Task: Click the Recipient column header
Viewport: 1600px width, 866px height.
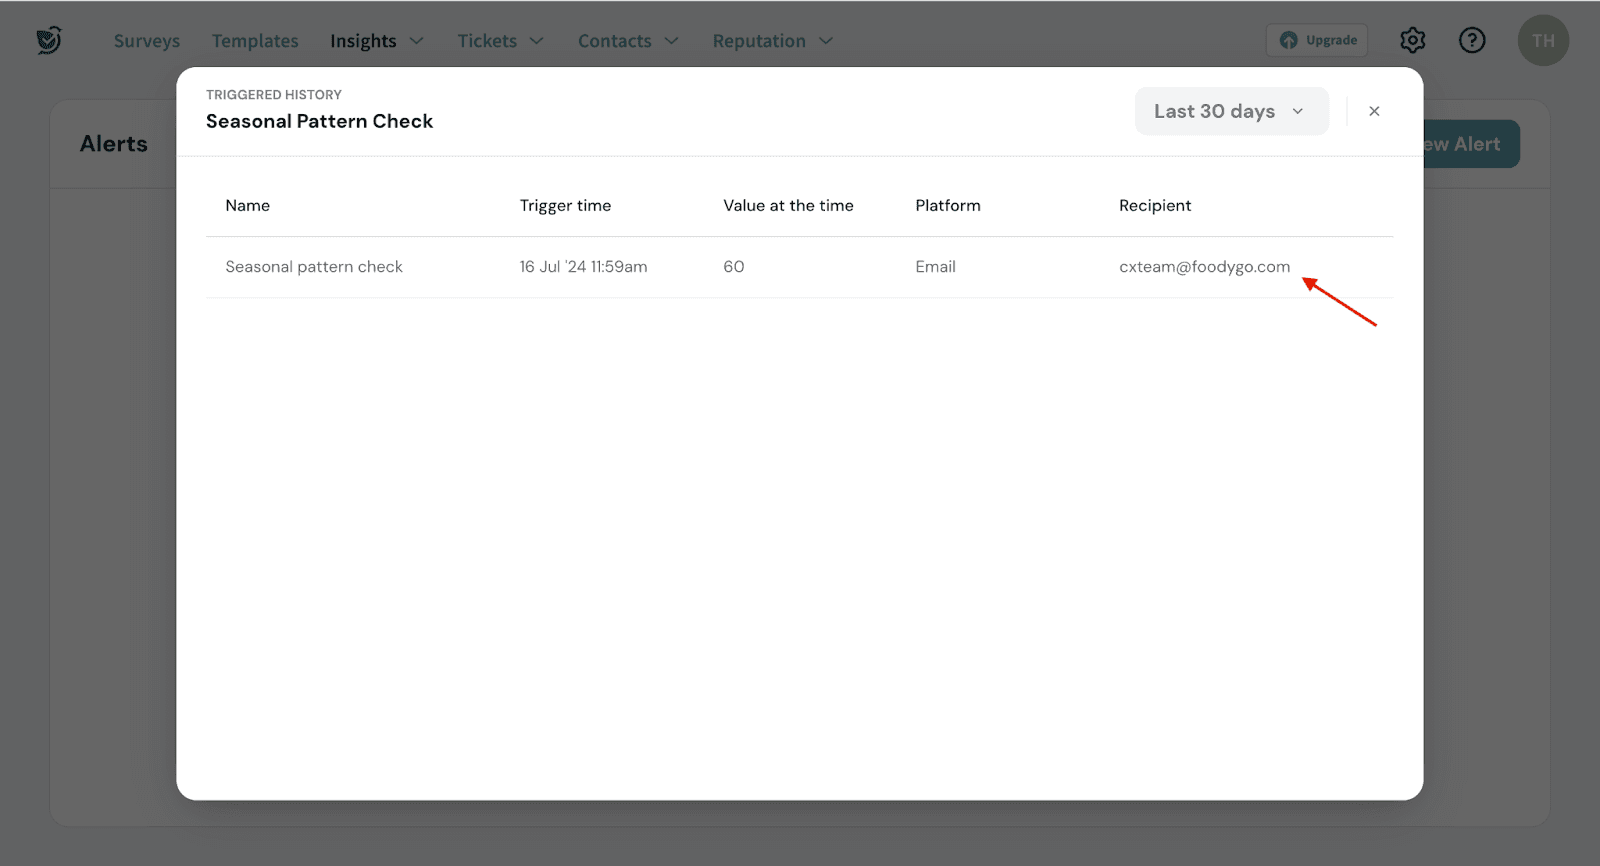Action: click(1154, 205)
